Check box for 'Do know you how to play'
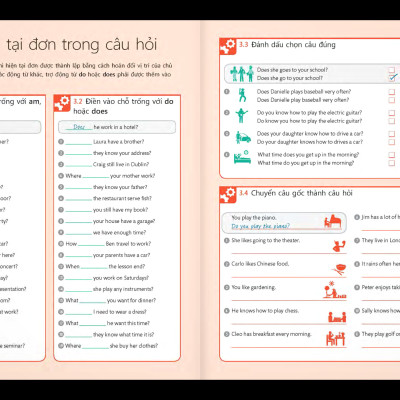Screen dimensions: 400x400 tap(392, 121)
